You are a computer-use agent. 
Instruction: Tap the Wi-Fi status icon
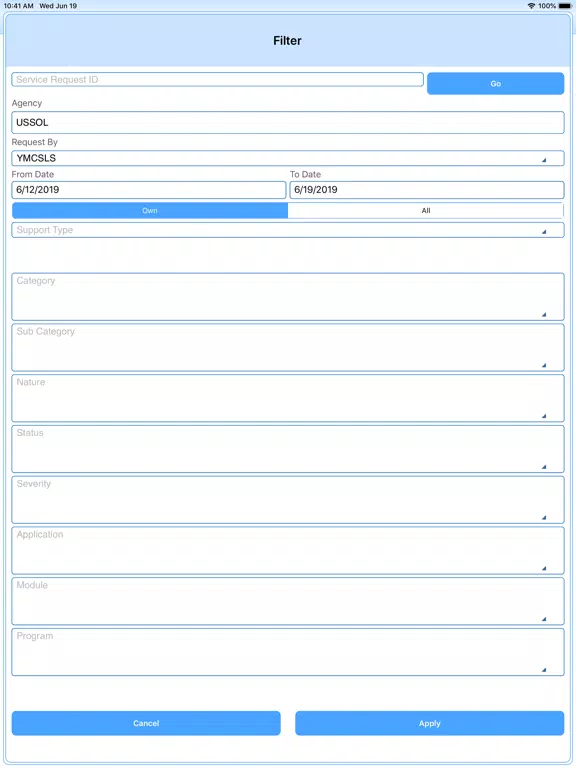pos(531,6)
